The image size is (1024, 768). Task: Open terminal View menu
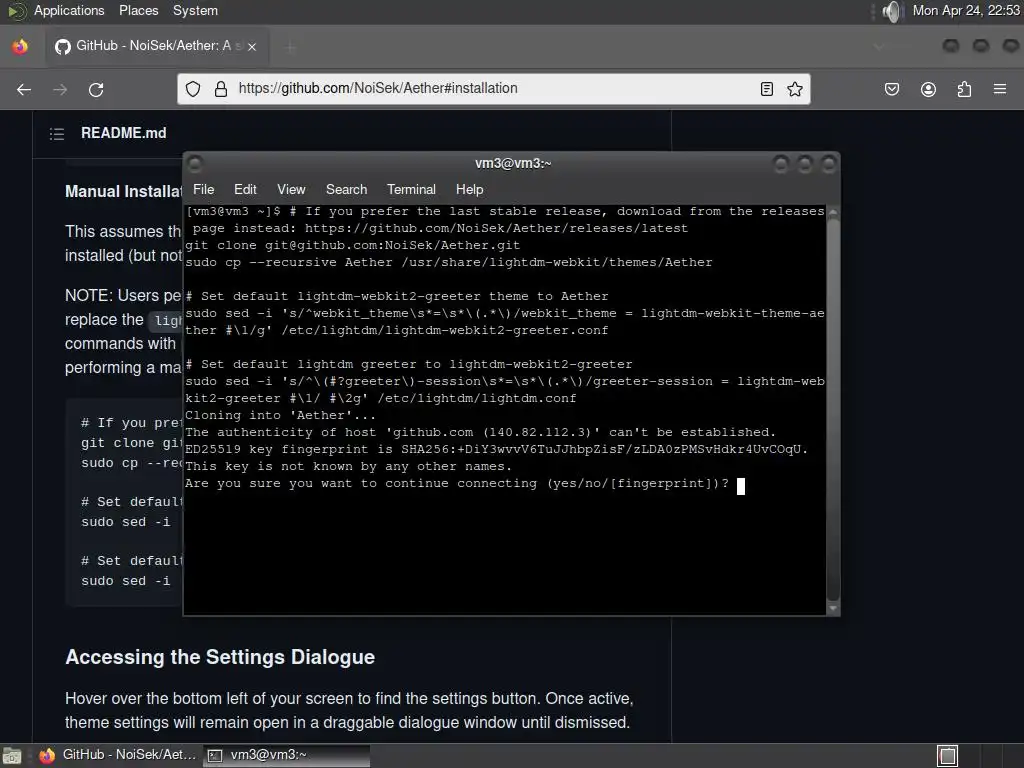tap(291, 189)
